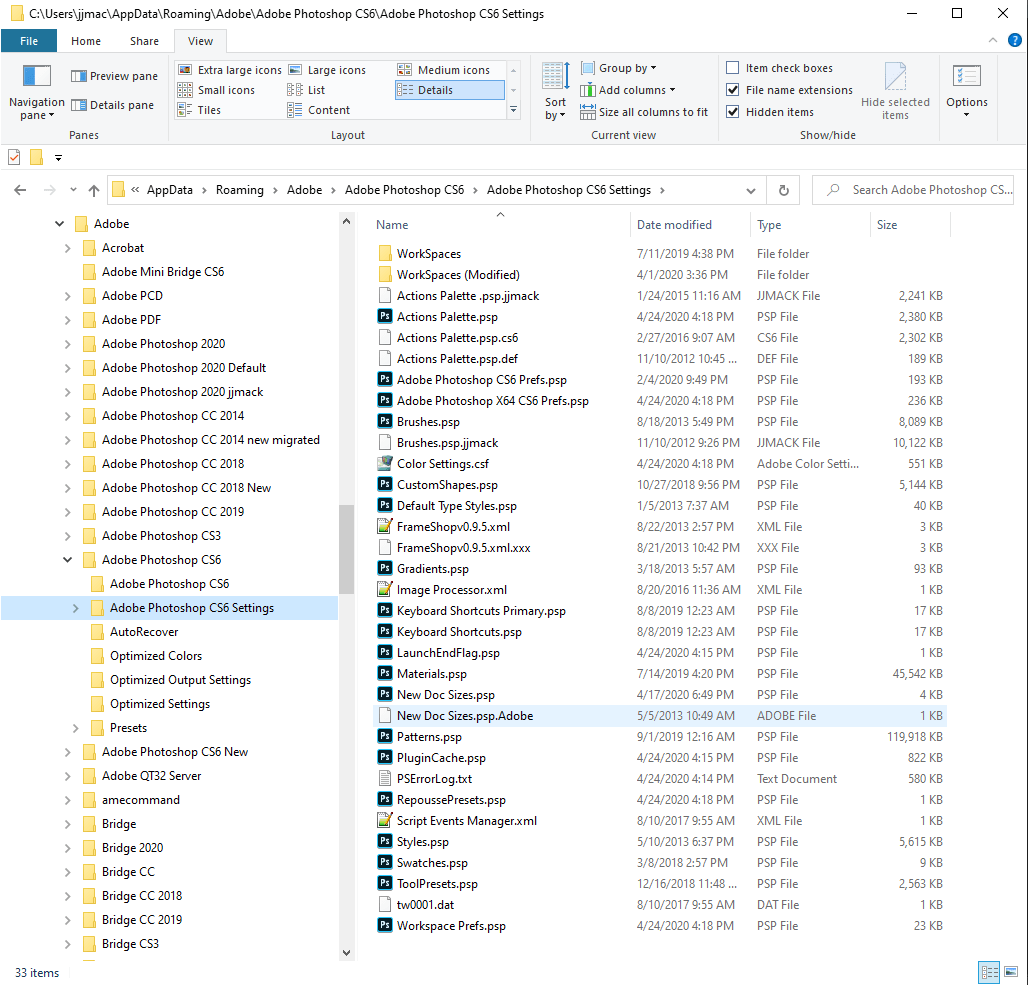The width and height of the screenshot is (1028, 985).
Task: Switch to the Home ribbon tab
Action: click(x=86, y=41)
